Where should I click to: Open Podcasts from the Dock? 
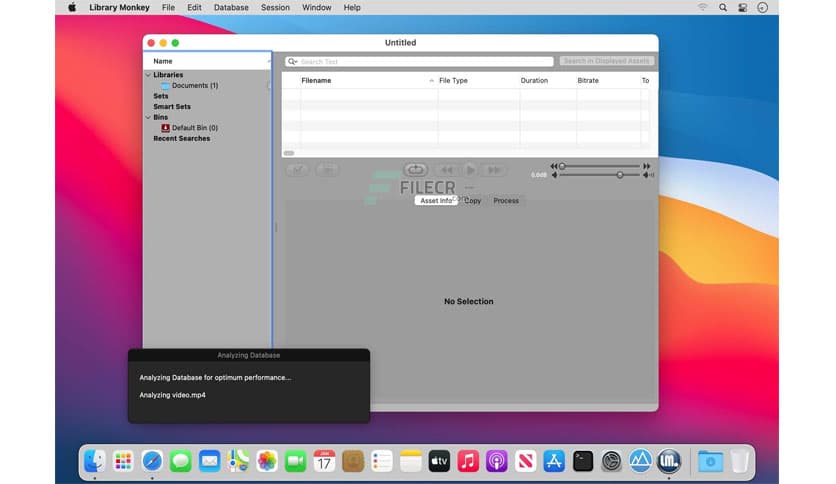coord(497,461)
